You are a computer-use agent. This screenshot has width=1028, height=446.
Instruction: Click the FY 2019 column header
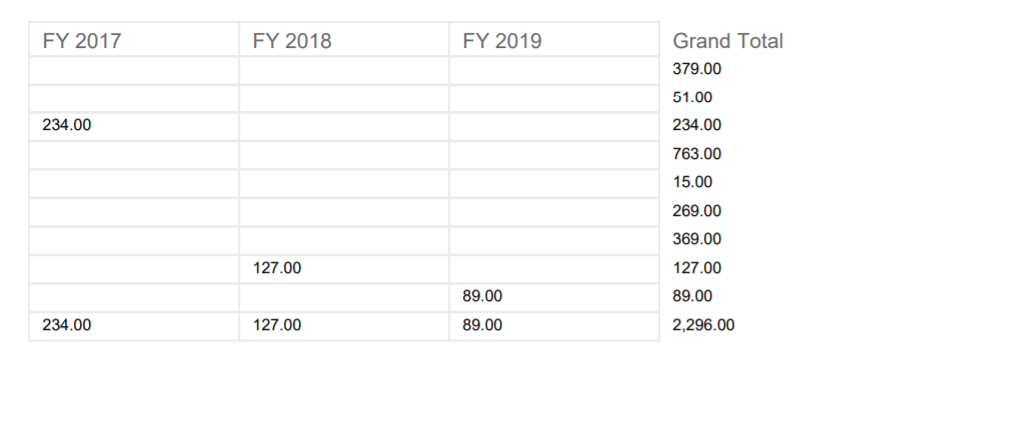pyautogui.click(x=502, y=41)
